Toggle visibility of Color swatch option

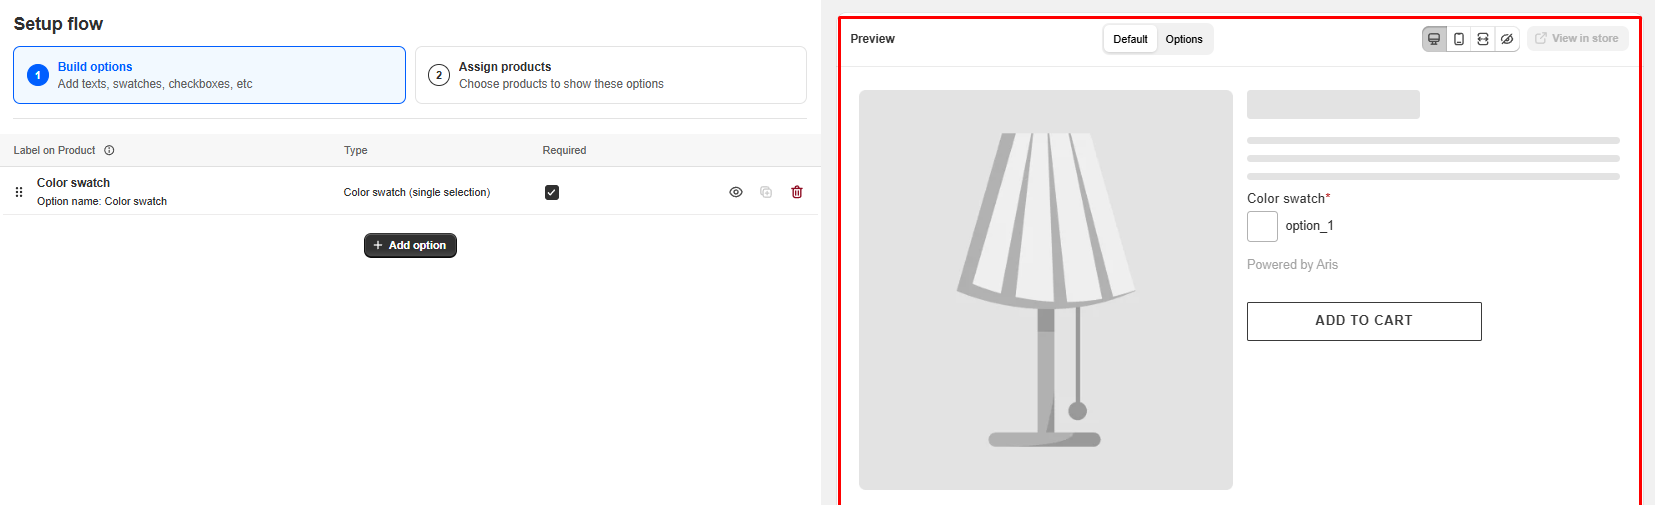point(736,192)
